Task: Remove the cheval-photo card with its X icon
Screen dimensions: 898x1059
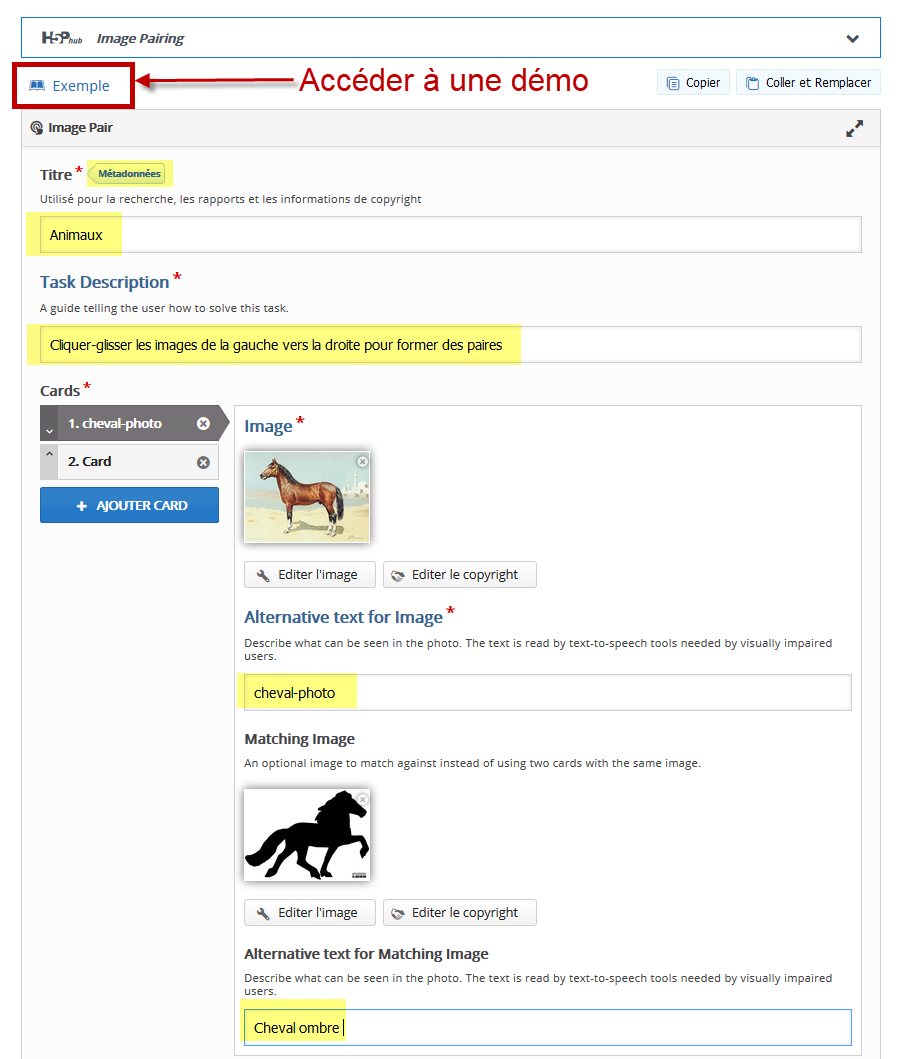Action: point(203,424)
